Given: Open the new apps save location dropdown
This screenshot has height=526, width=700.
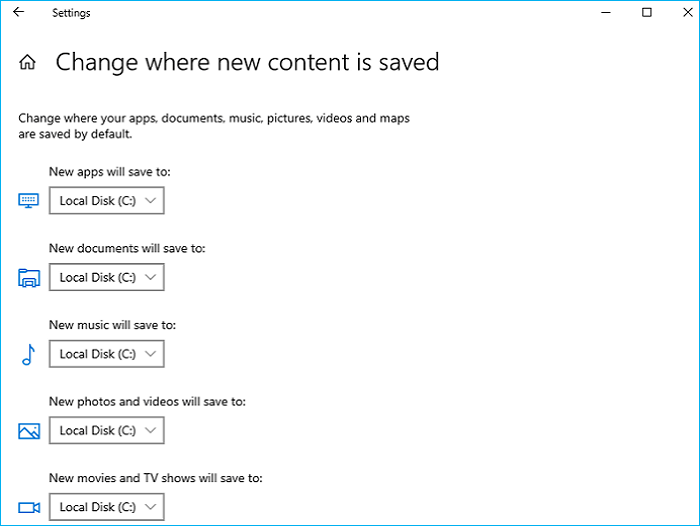Looking at the screenshot, I should [x=106, y=201].
